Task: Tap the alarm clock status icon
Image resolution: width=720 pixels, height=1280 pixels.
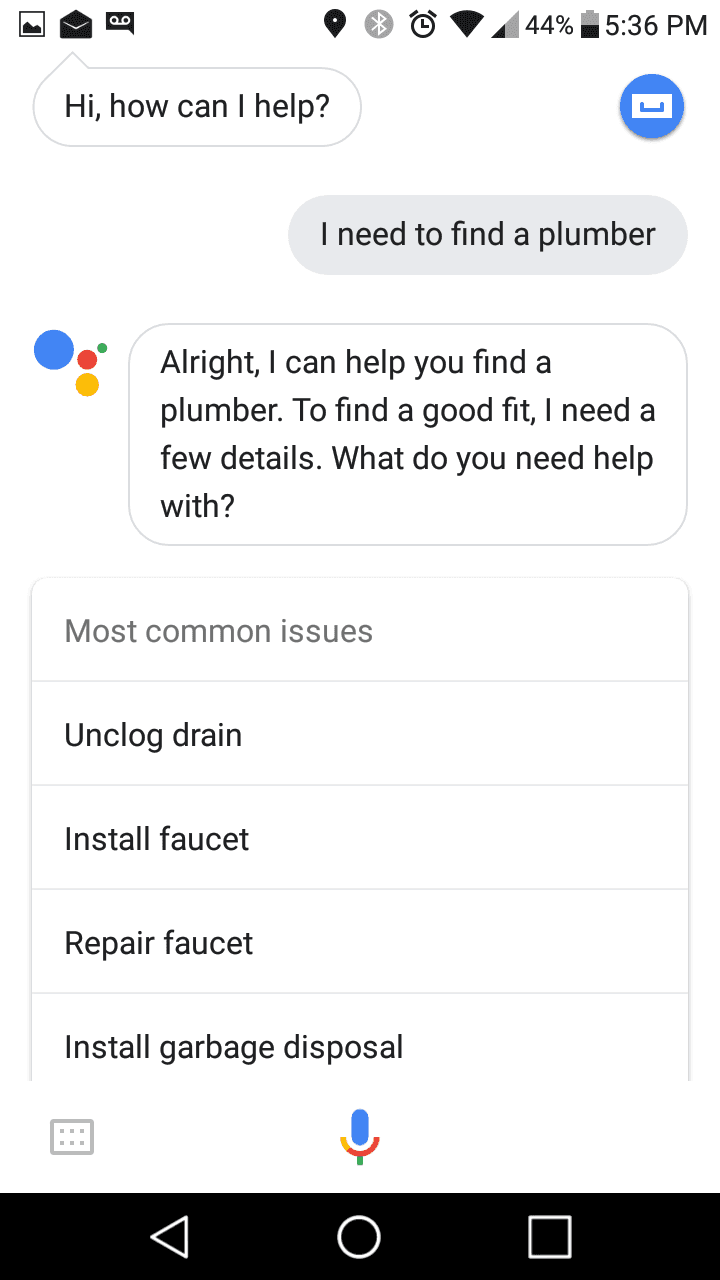Action: [423, 25]
